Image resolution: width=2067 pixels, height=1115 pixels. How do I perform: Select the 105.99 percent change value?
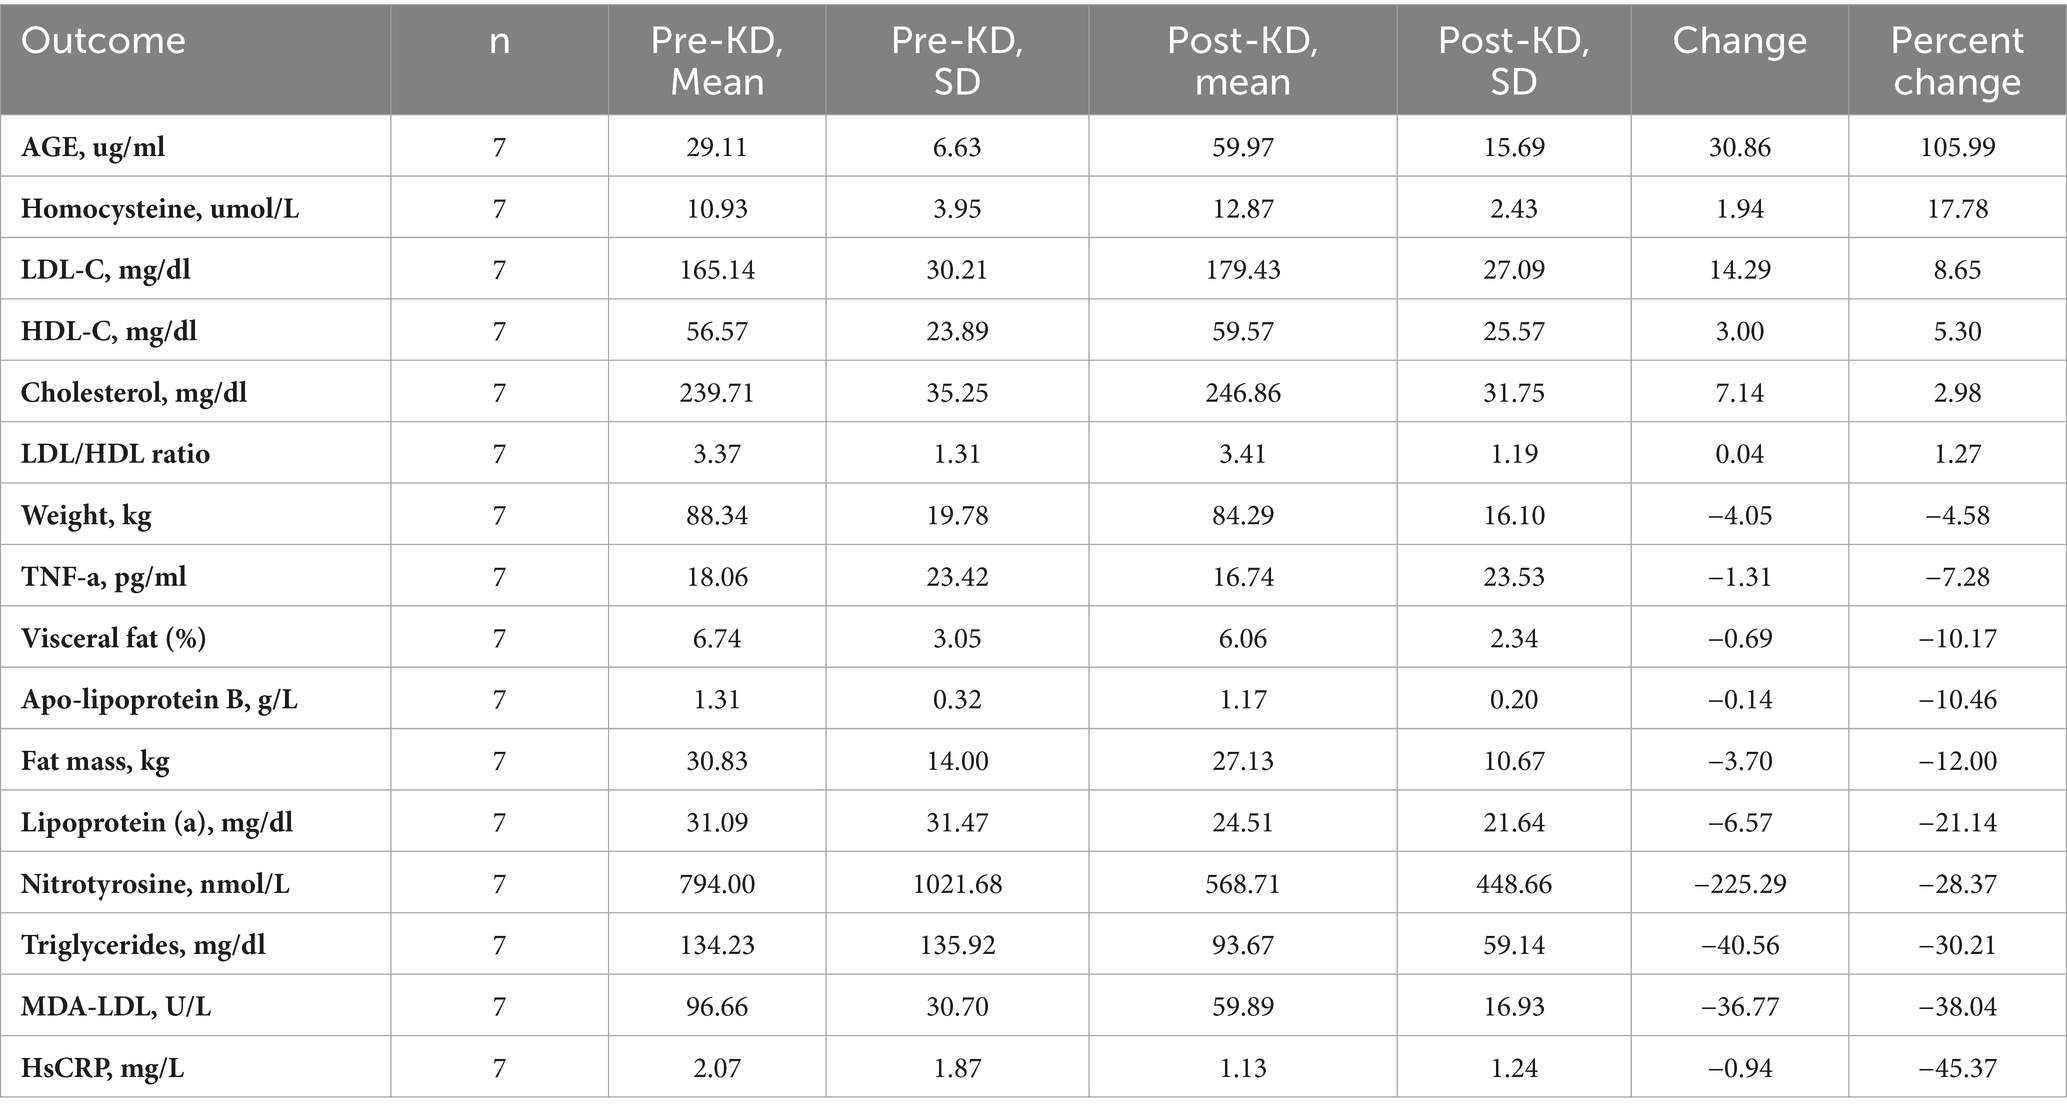(1957, 148)
